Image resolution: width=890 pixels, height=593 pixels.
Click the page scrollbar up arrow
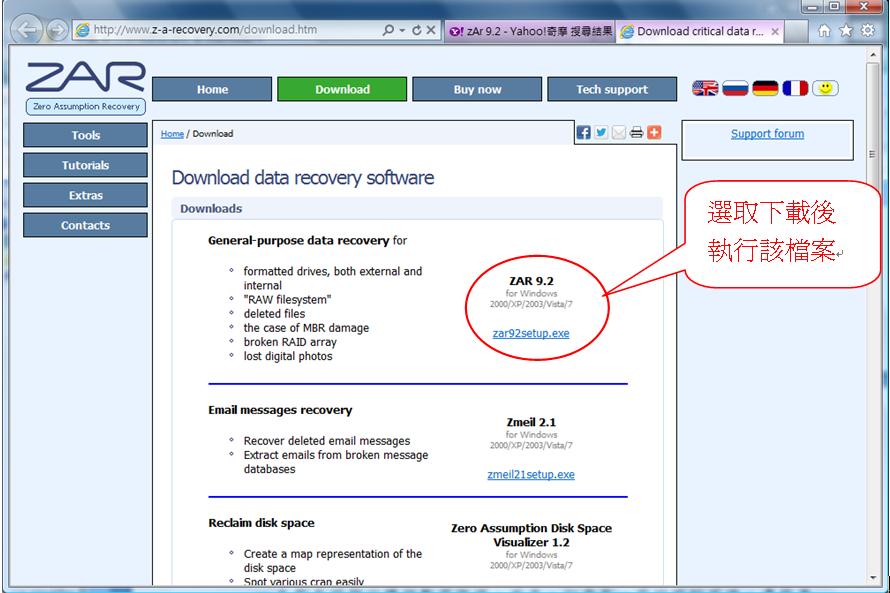tap(873, 54)
